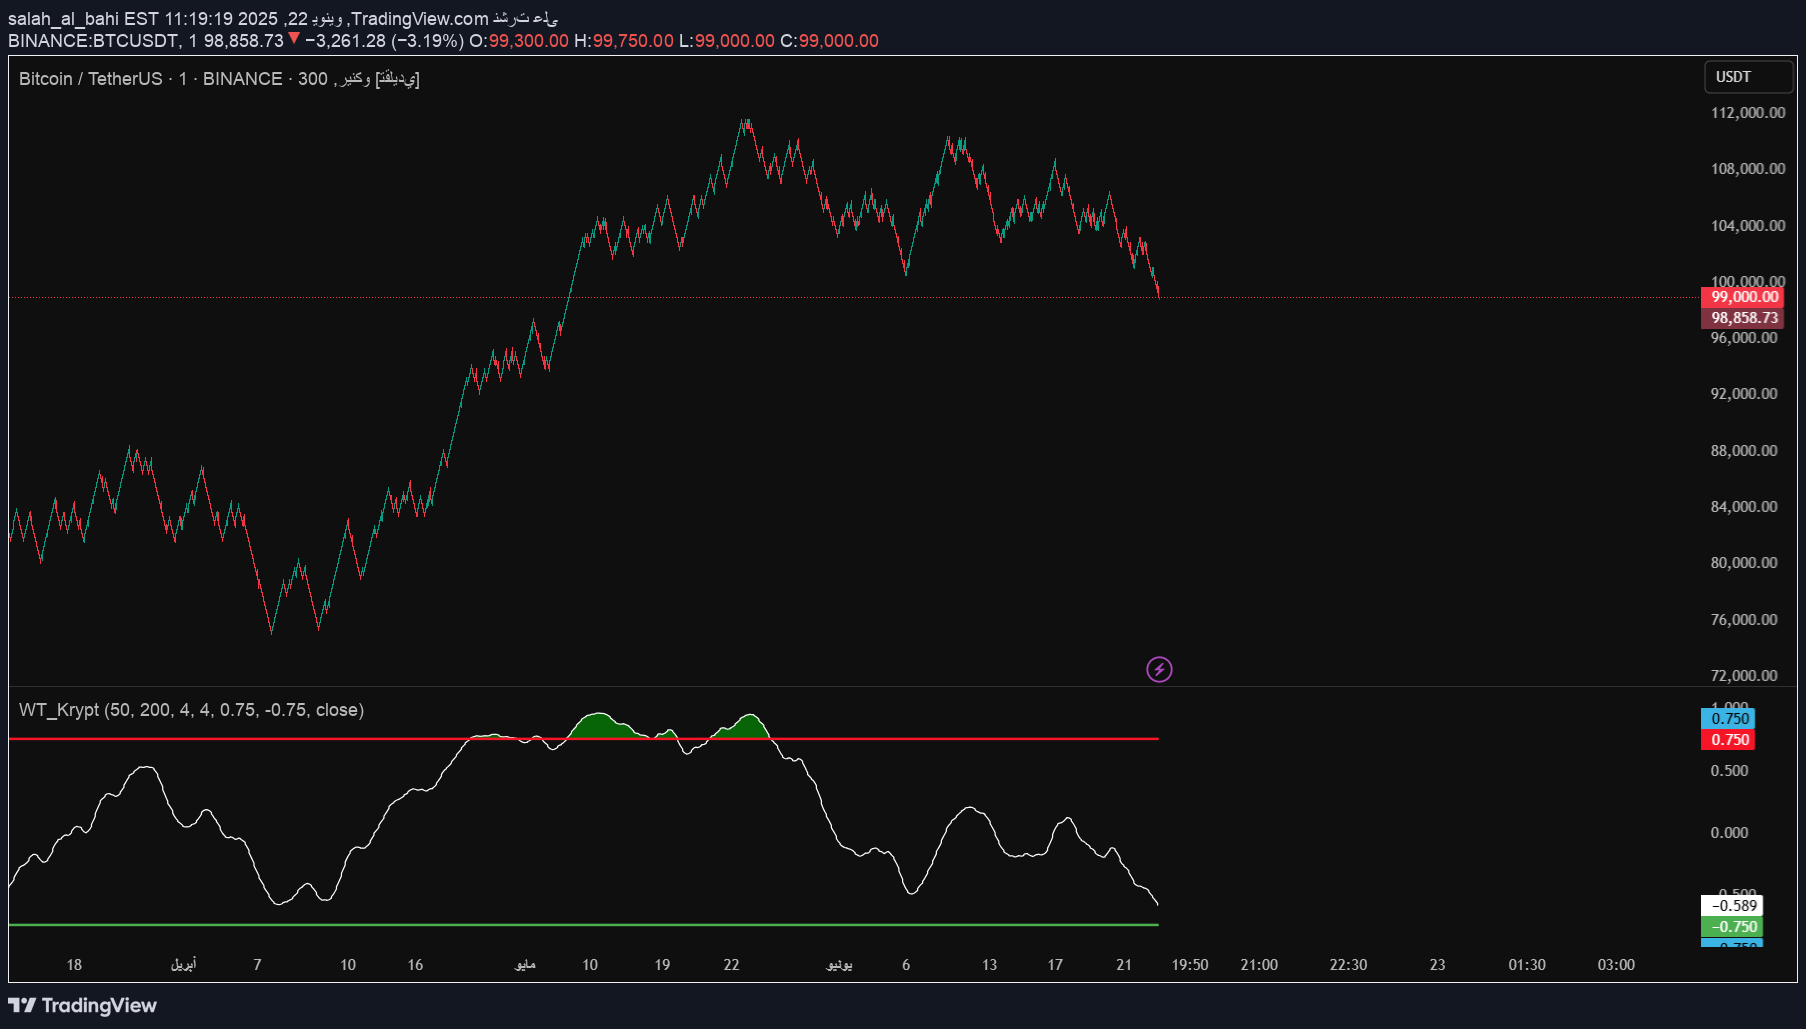Click the 98,858.73 last price label

click(x=1743, y=318)
